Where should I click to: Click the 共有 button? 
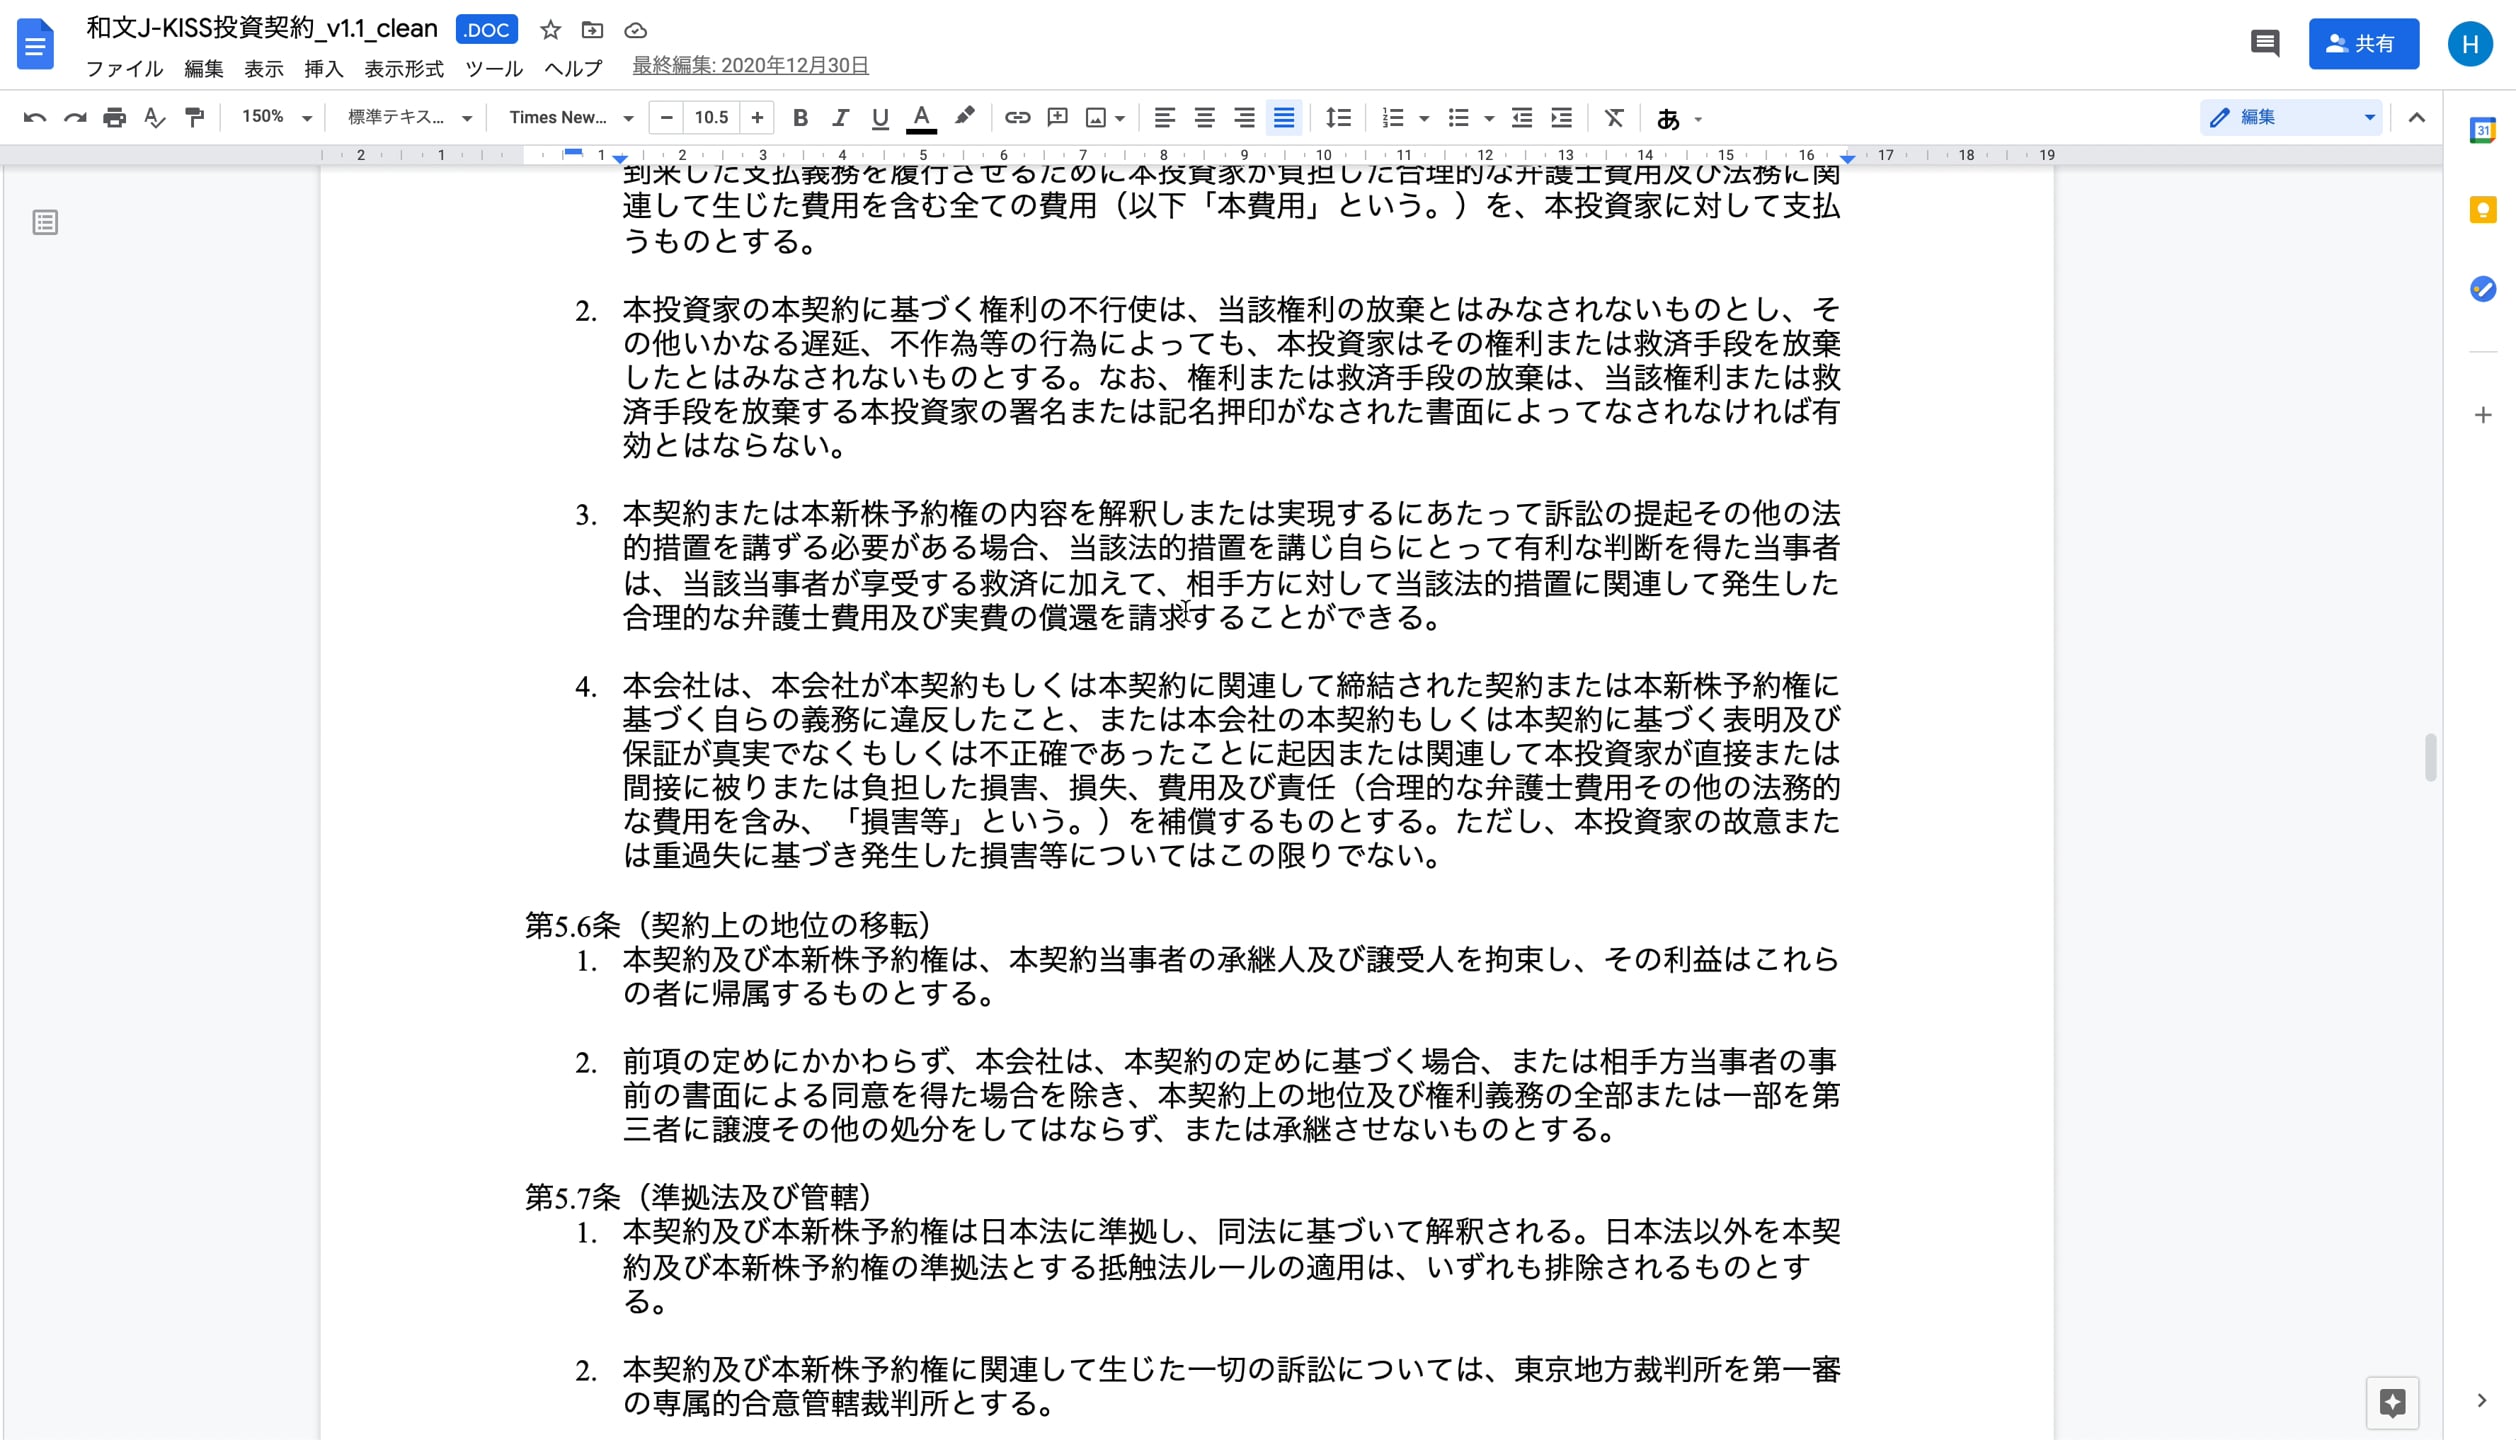click(x=2363, y=43)
